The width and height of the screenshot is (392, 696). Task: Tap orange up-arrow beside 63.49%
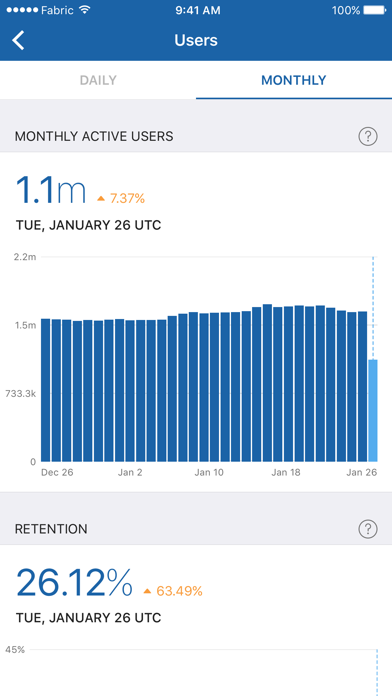(x=147, y=591)
